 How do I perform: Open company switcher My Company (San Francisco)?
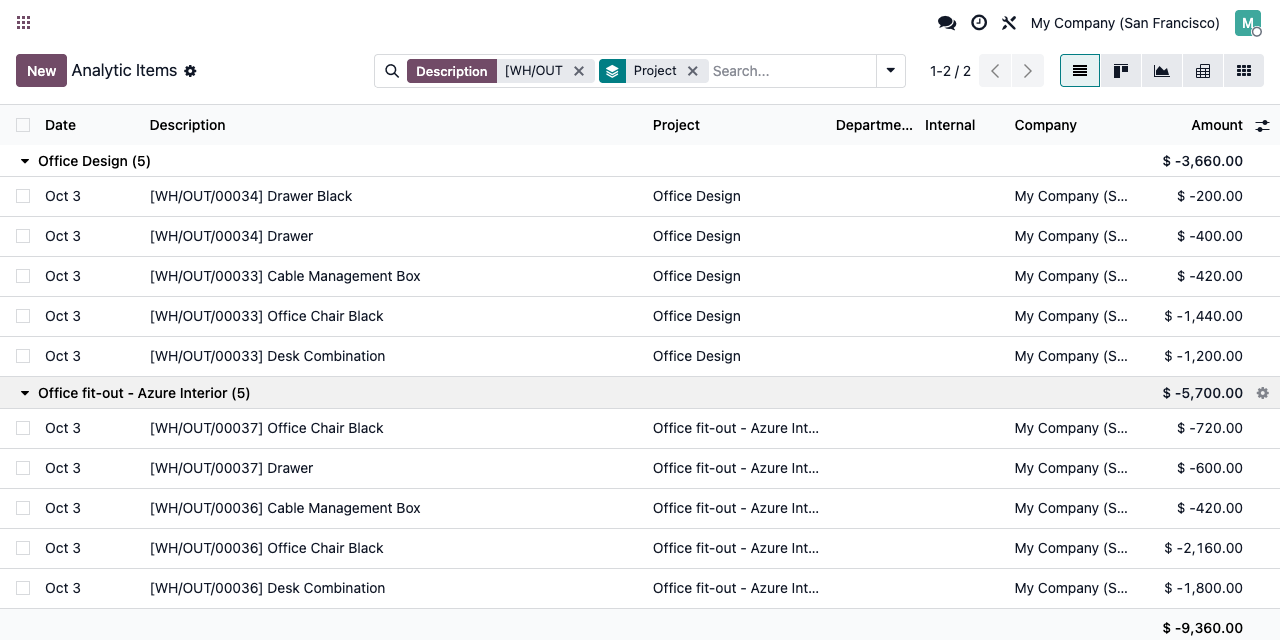1125,23
